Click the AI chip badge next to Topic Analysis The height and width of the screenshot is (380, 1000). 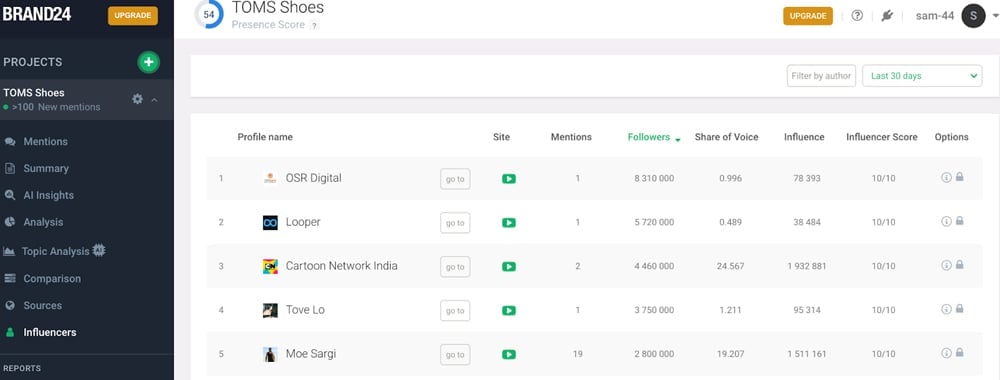tap(99, 251)
